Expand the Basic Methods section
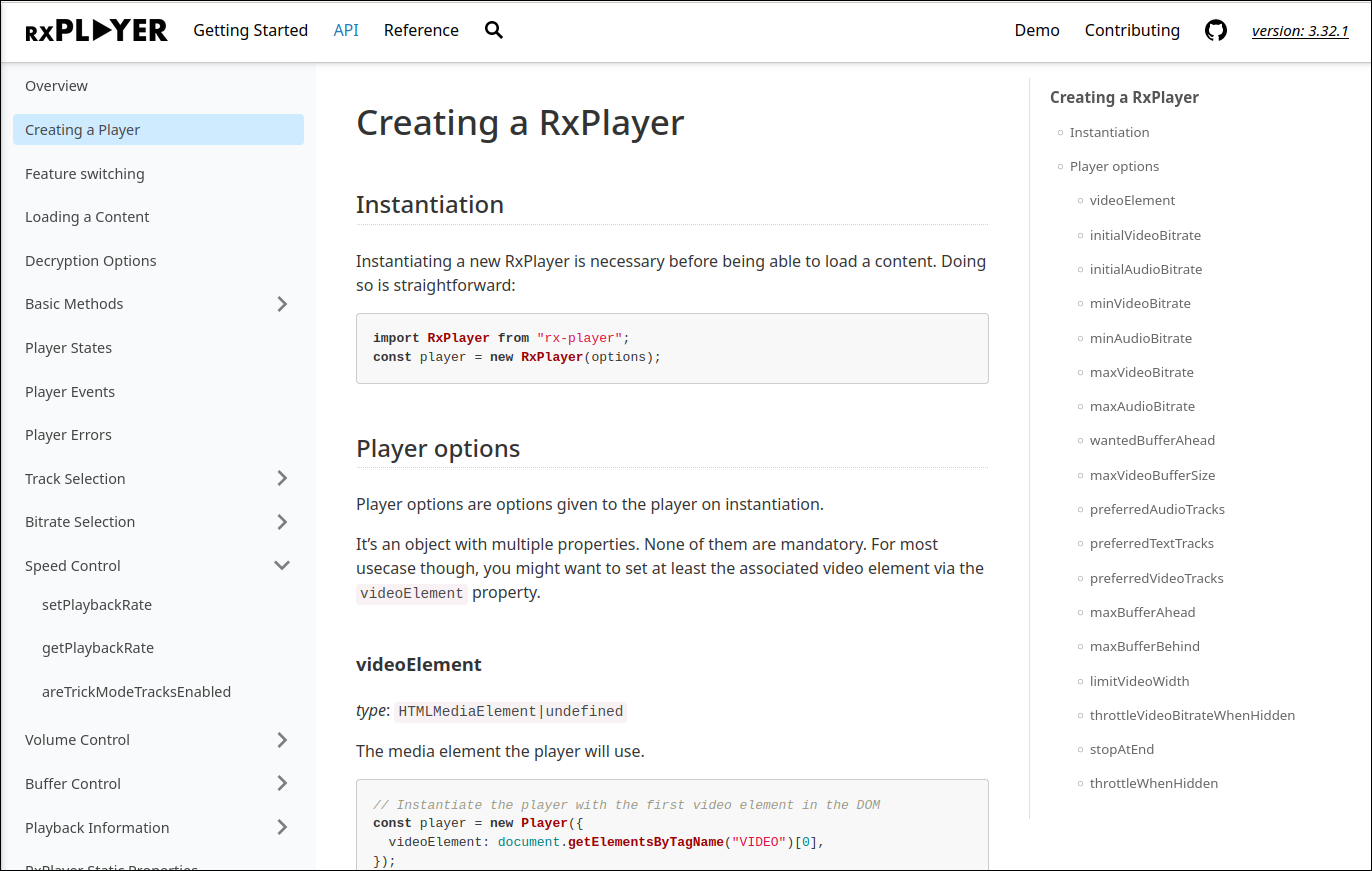The height and width of the screenshot is (871, 1372). coord(282,304)
